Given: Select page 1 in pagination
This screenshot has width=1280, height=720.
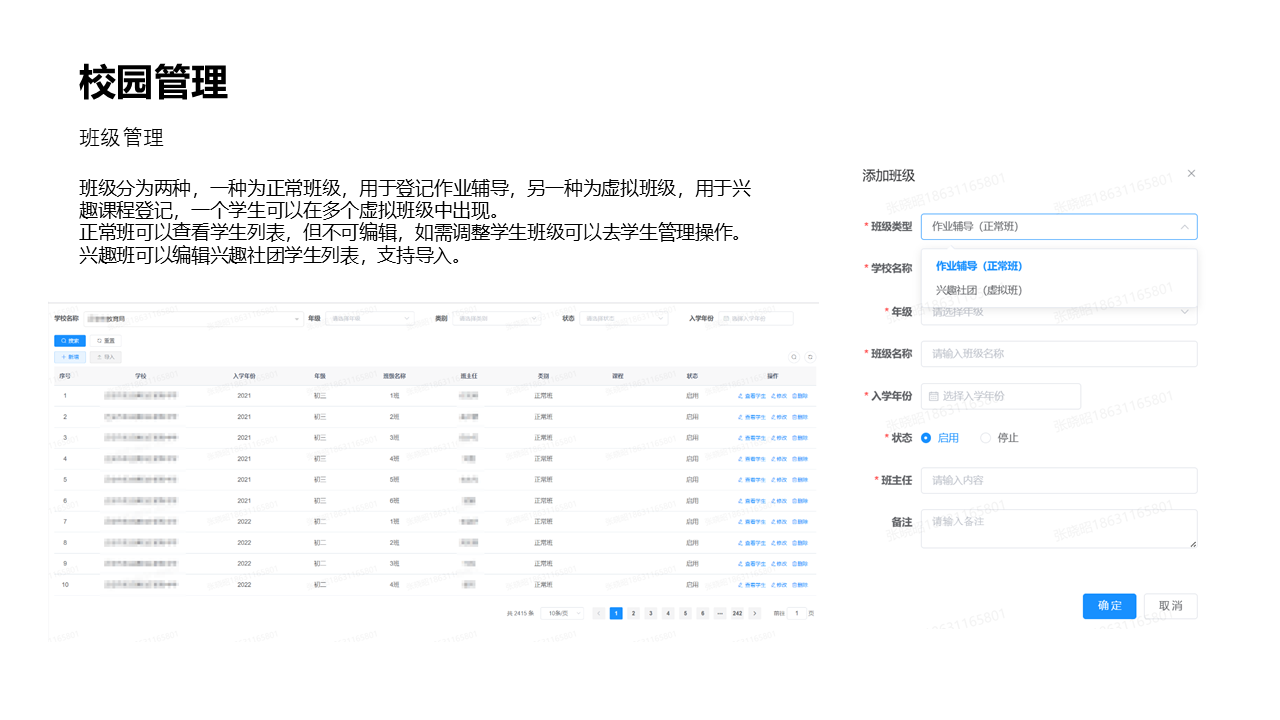Looking at the screenshot, I should pyautogui.click(x=616, y=613).
